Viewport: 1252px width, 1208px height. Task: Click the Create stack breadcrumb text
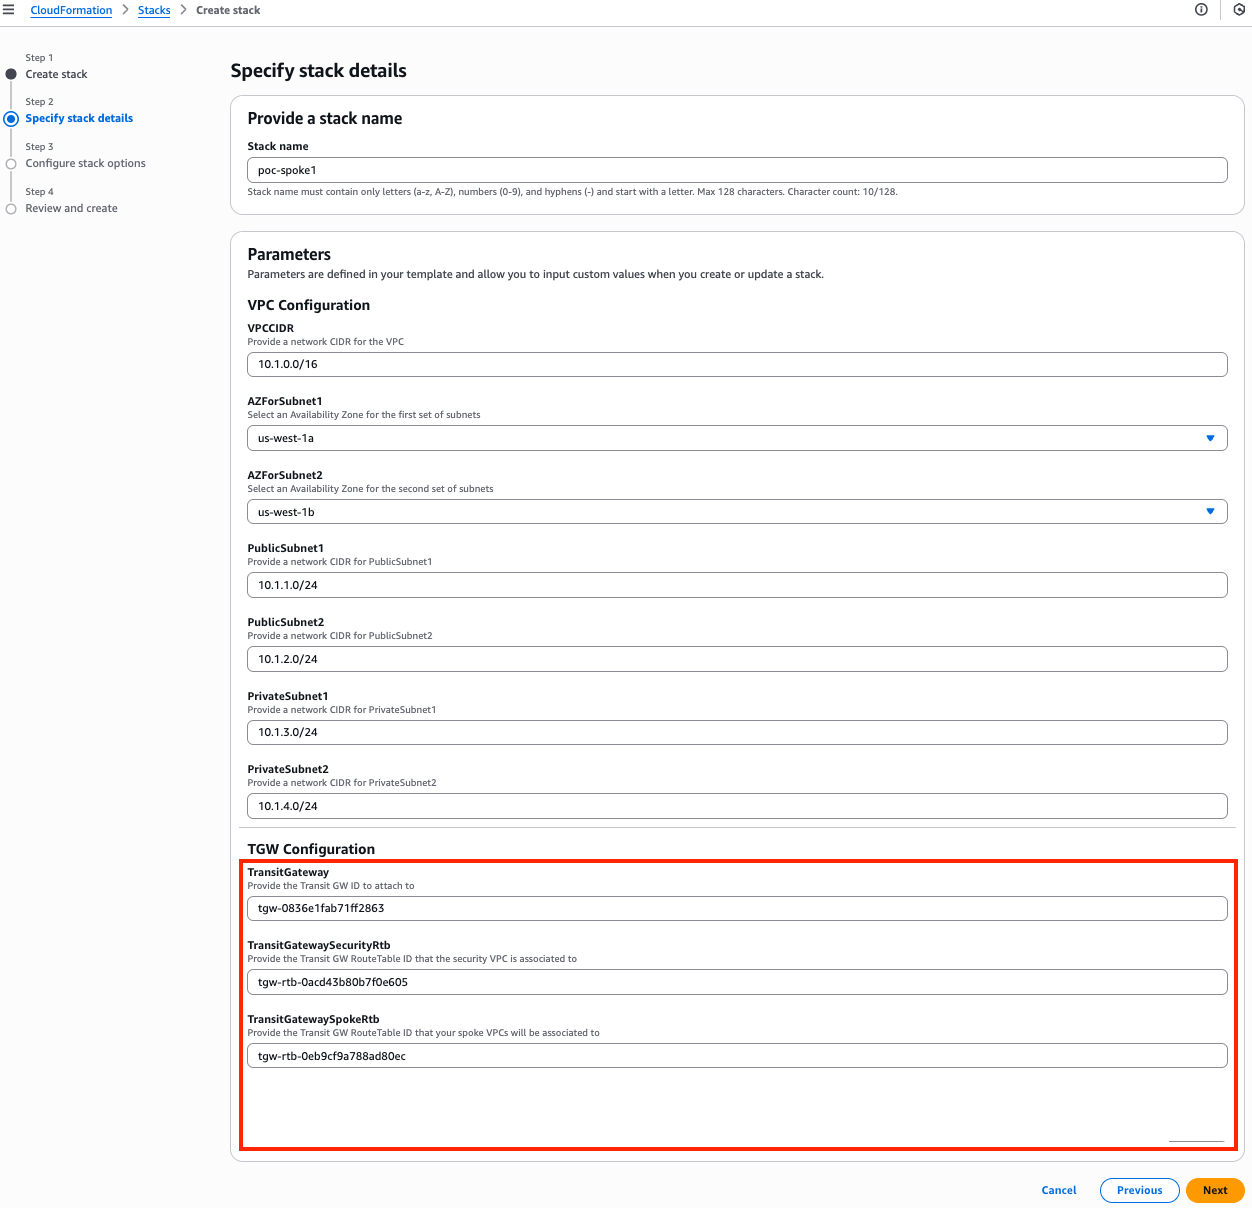point(228,10)
